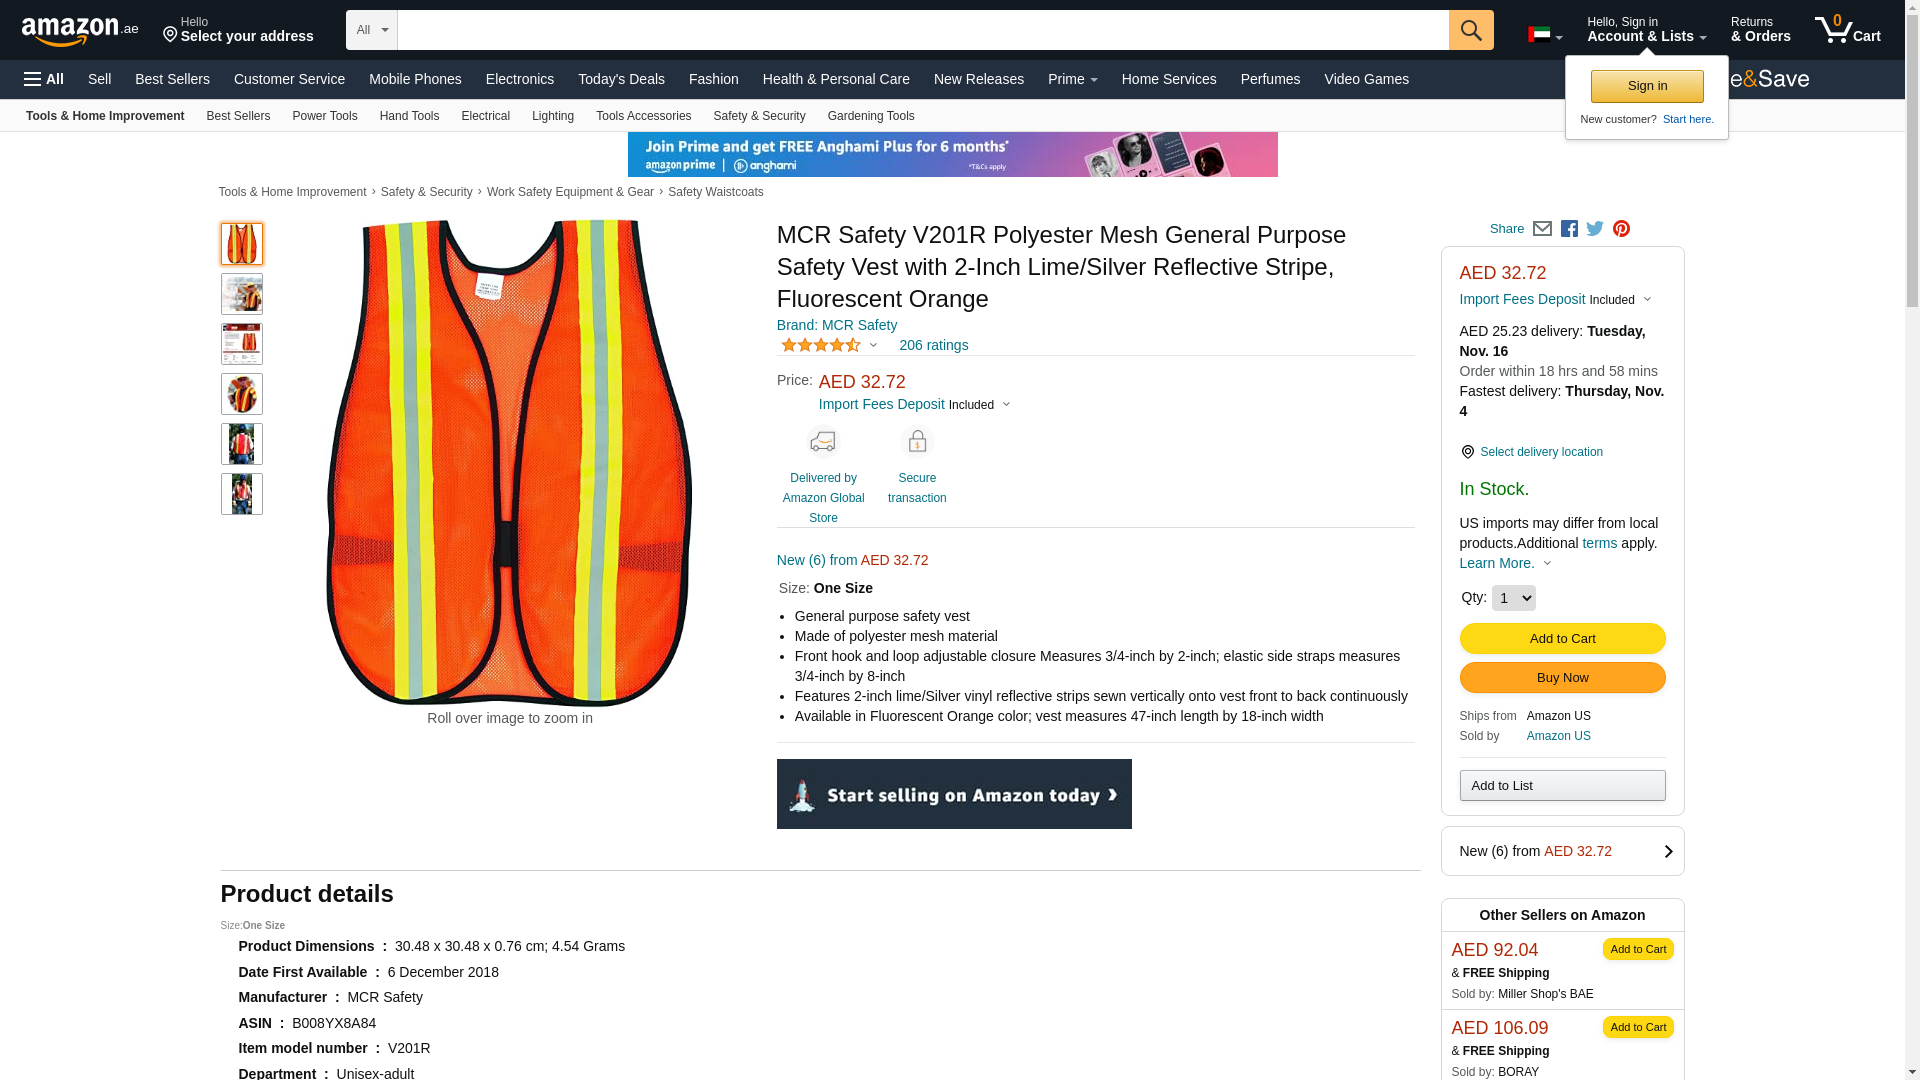Share product on Twitter icon
This screenshot has height=1080, width=1920.
[x=1595, y=229]
